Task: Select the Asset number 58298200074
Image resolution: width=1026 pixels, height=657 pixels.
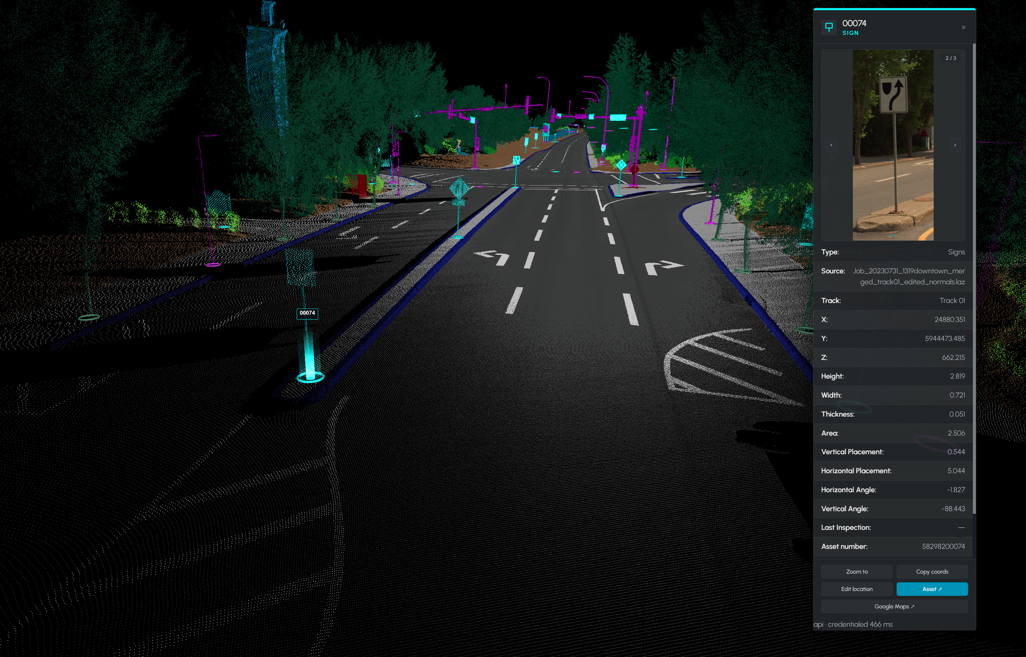Action: coord(943,546)
